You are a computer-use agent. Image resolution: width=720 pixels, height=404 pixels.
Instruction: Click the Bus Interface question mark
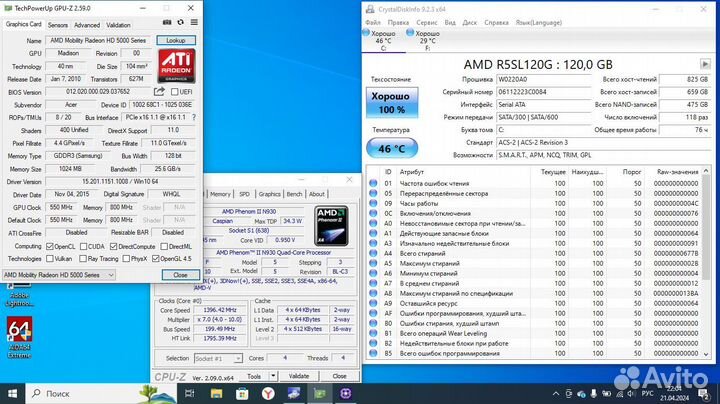(194, 118)
